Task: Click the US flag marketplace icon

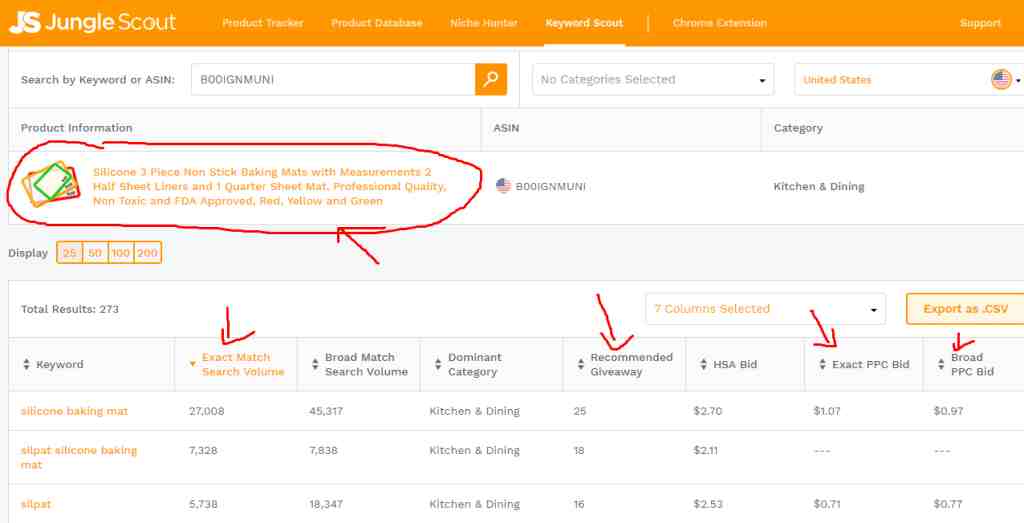Action: coord(1001,80)
